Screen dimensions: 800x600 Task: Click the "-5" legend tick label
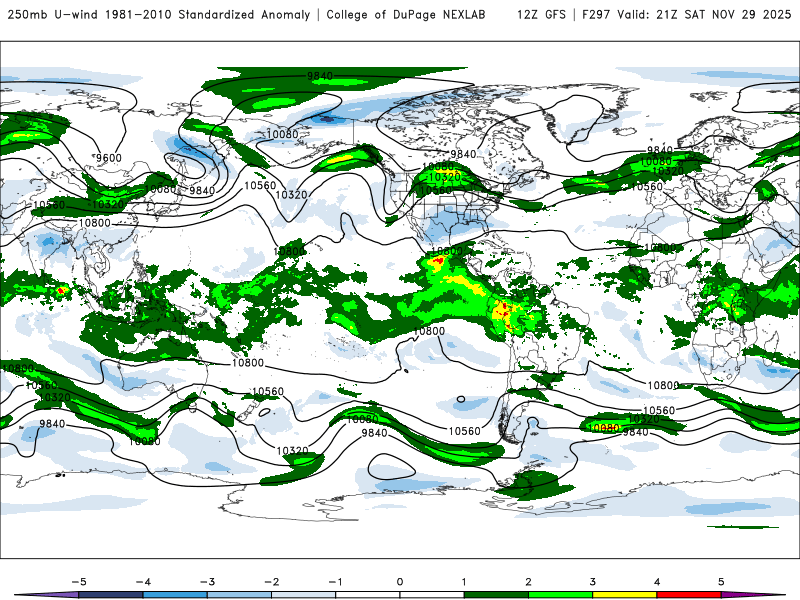point(79,582)
